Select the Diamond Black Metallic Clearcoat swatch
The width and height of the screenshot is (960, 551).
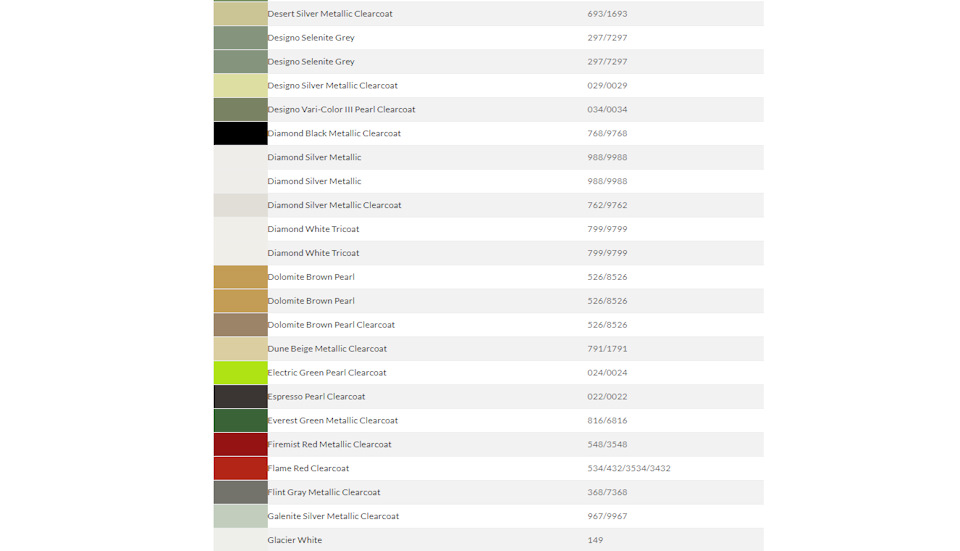tap(240, 133)
